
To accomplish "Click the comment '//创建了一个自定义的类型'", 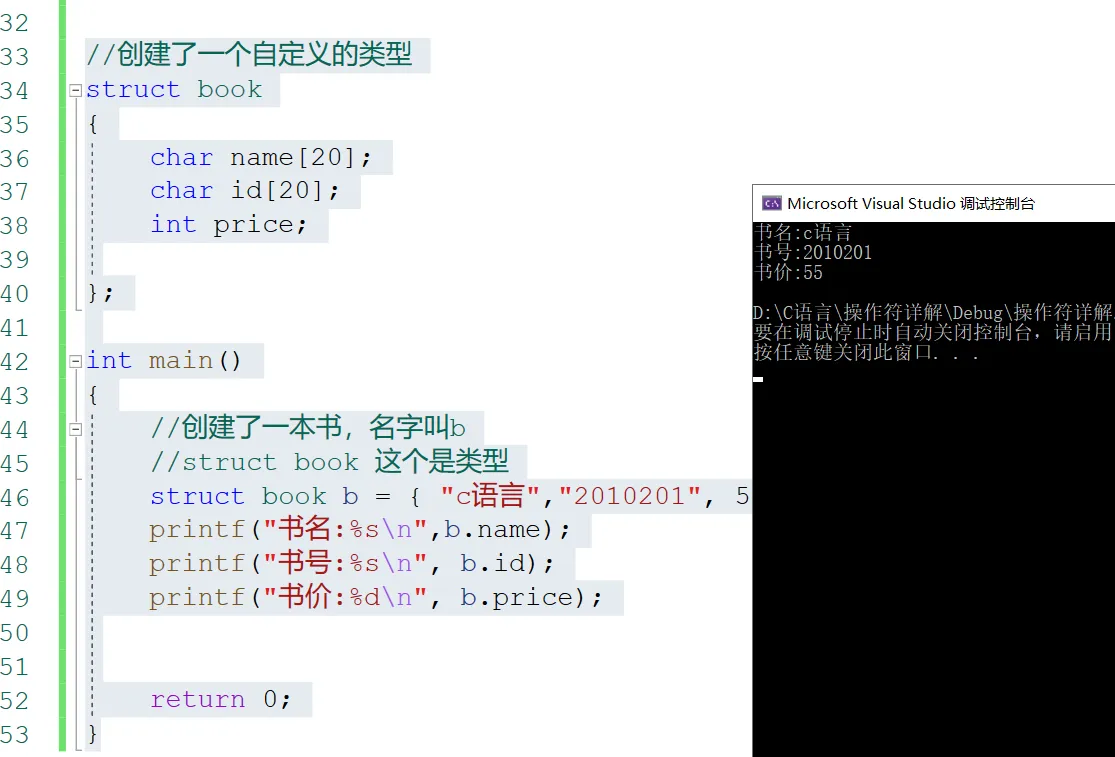I will 249,55.
